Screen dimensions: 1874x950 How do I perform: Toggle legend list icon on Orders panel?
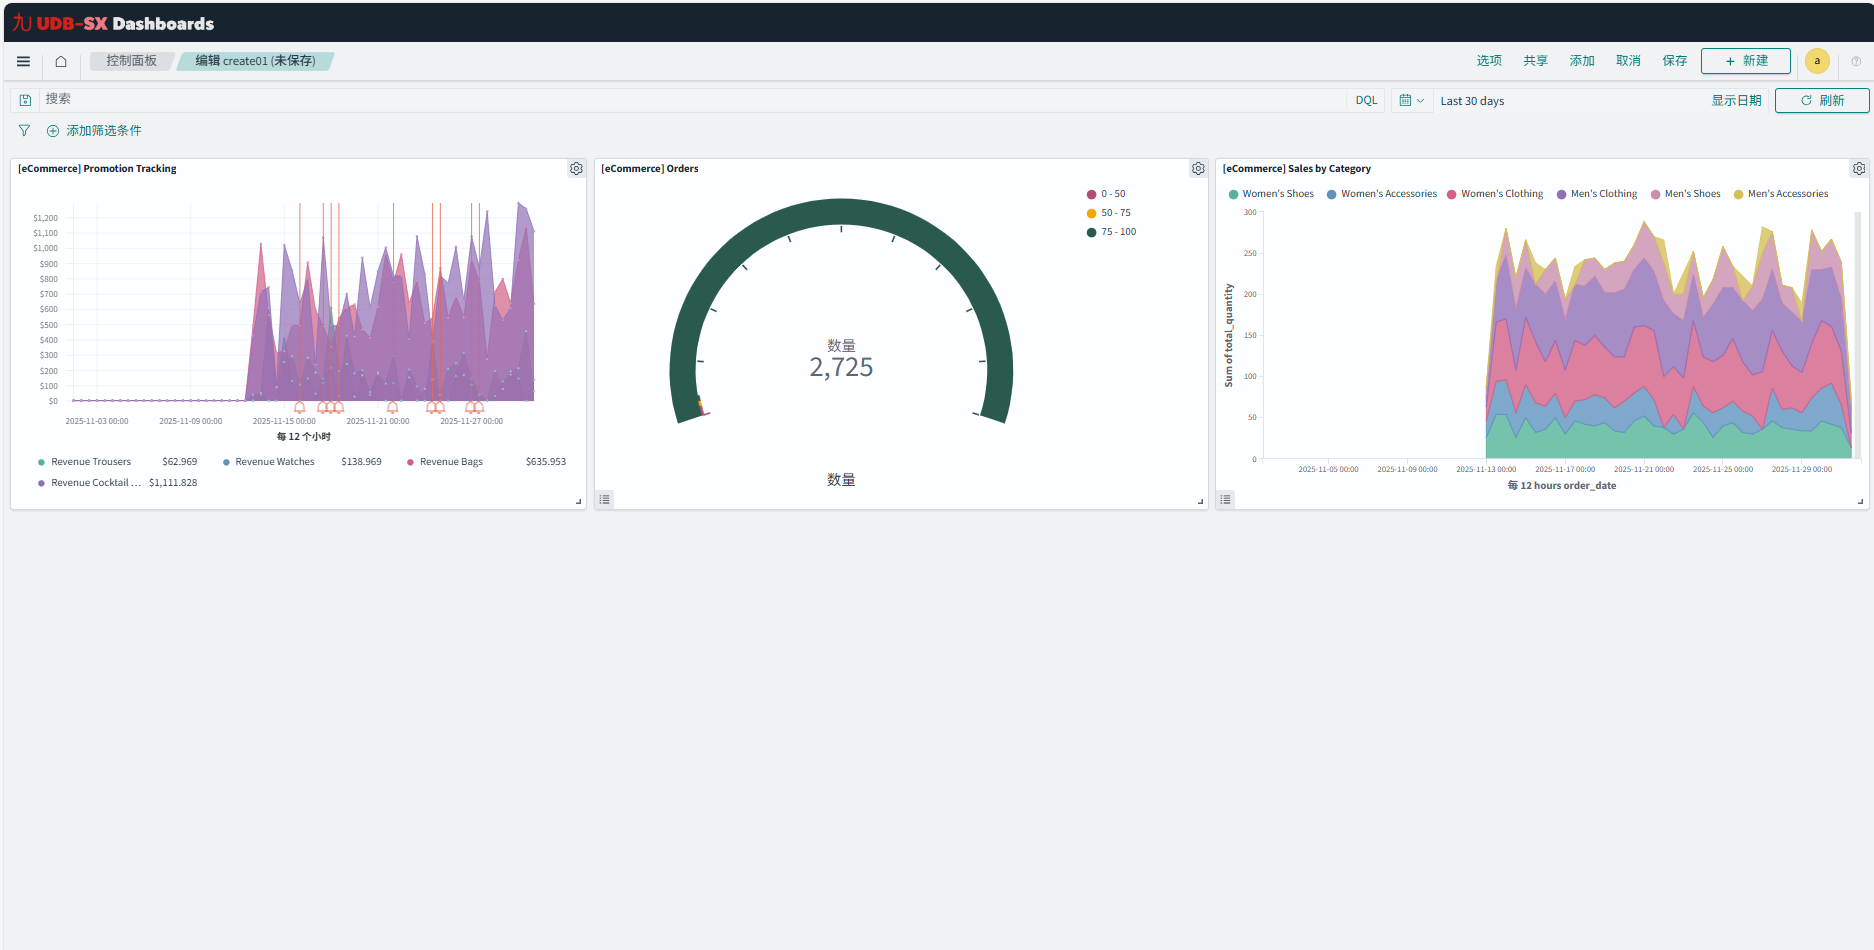[x=604, y=499]
